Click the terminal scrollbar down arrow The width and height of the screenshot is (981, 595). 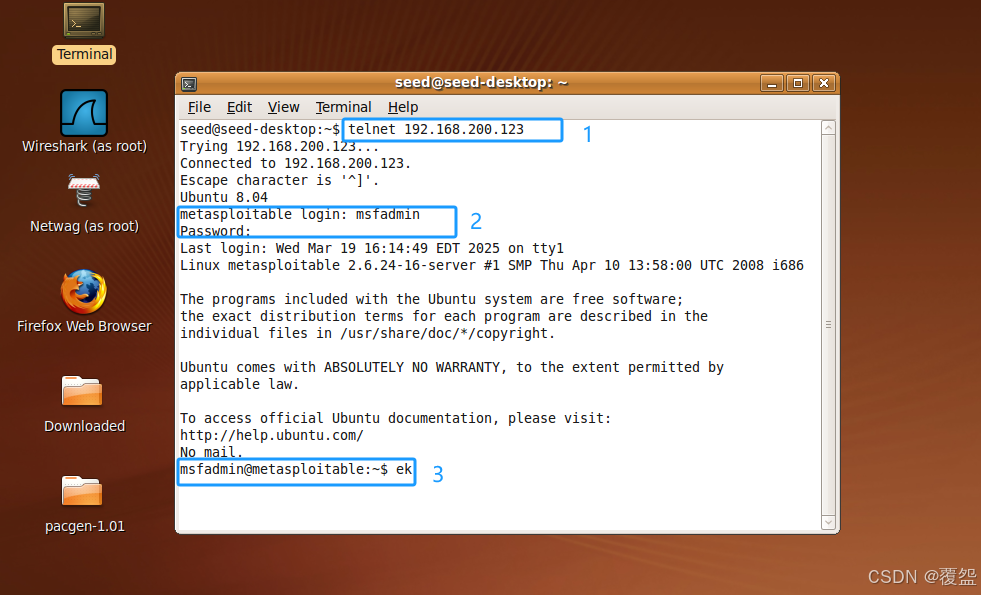tap(828, 522)
